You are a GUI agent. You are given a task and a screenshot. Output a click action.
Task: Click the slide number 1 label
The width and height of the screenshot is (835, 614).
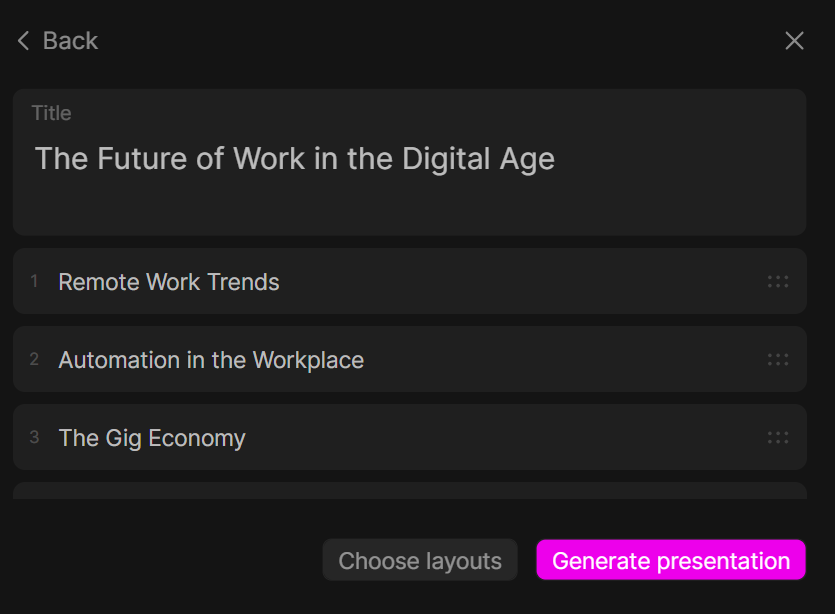coord(34,282)
